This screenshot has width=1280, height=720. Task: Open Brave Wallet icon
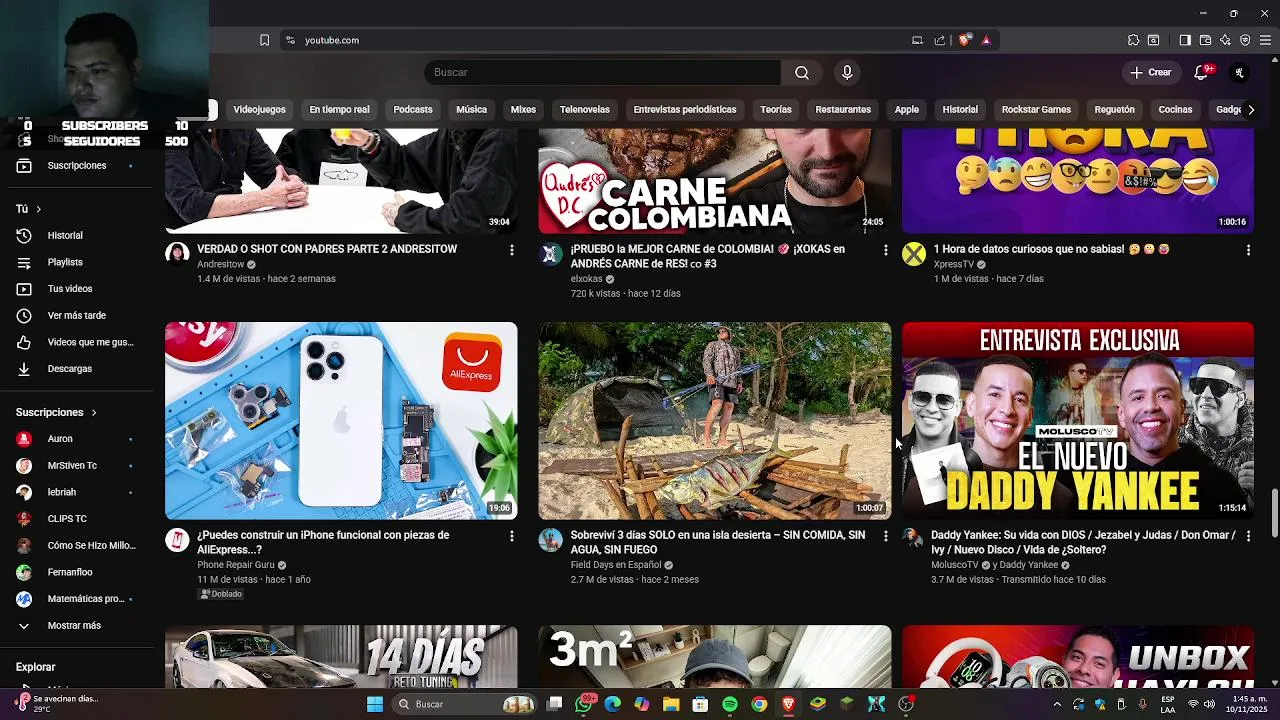pyautogui.click(x=1205, y=40)
